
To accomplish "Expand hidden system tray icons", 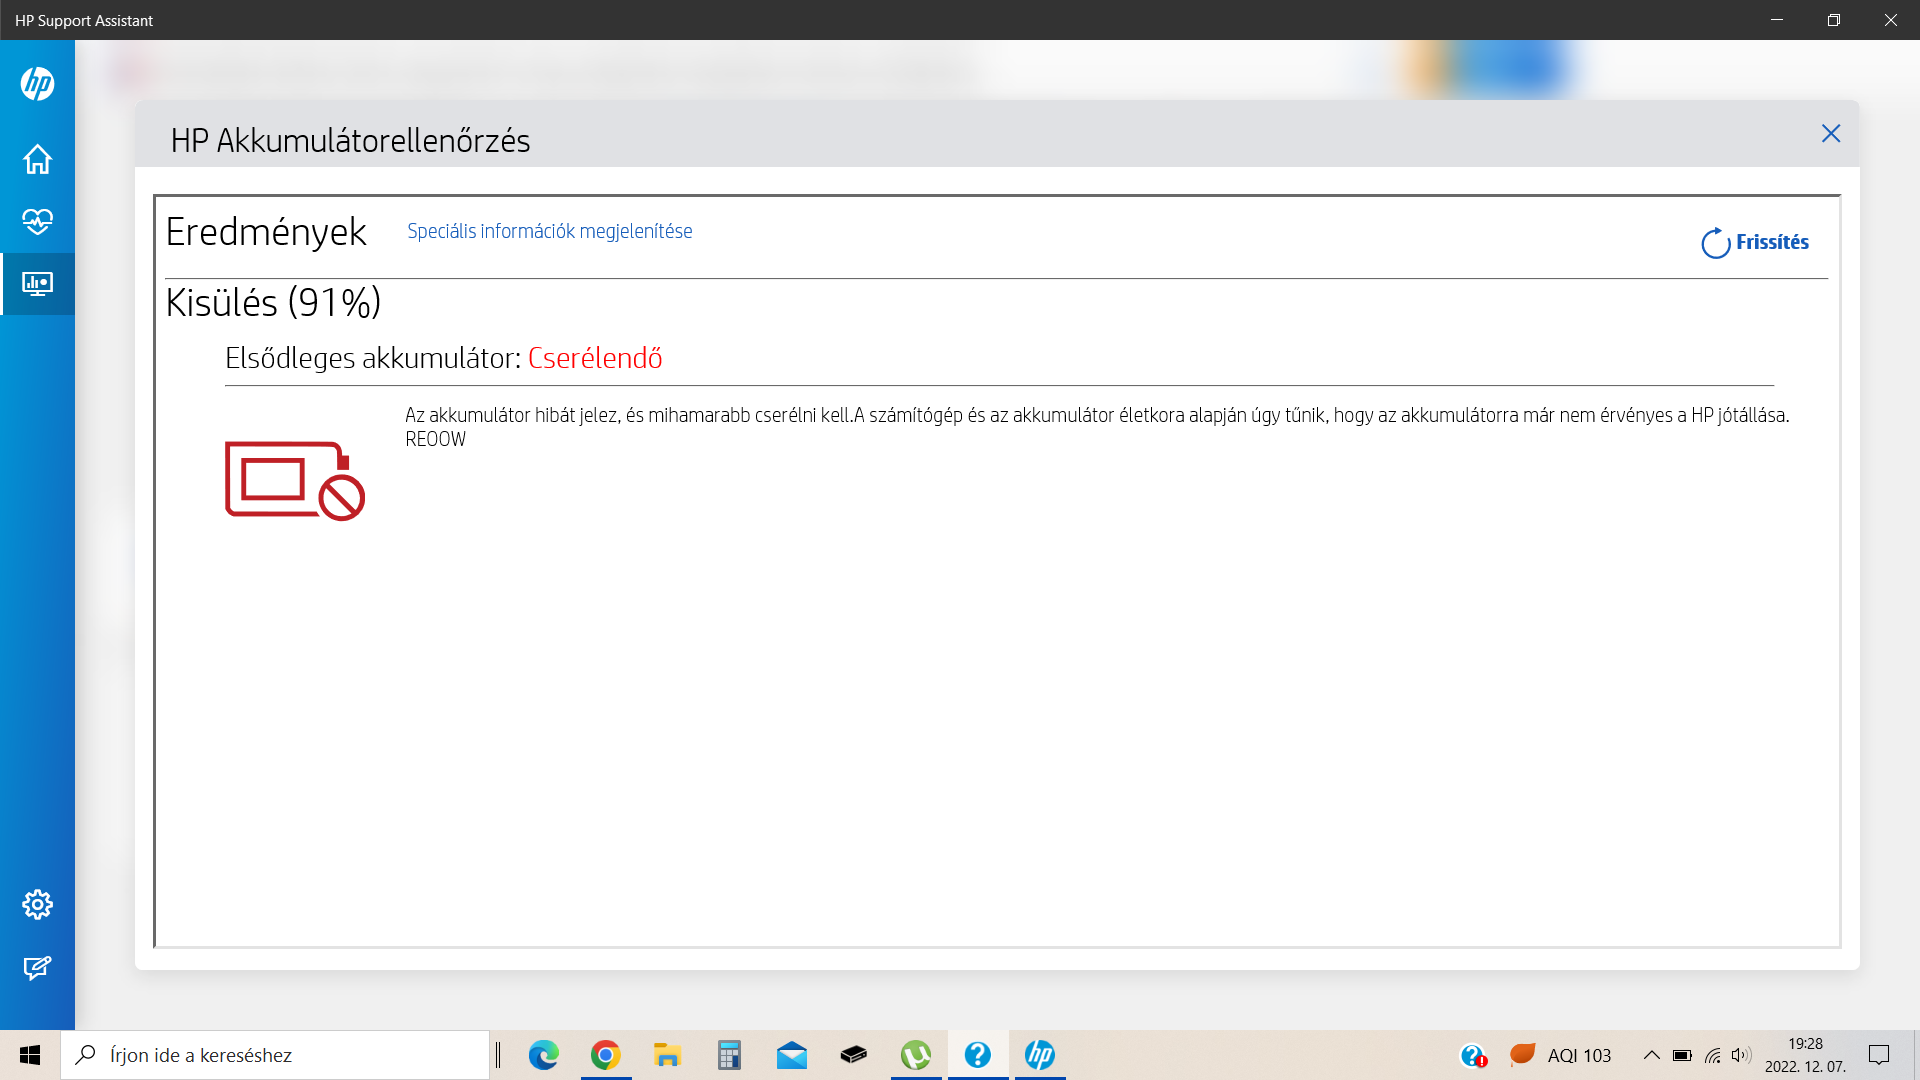I will [x=1652, y=1055].
